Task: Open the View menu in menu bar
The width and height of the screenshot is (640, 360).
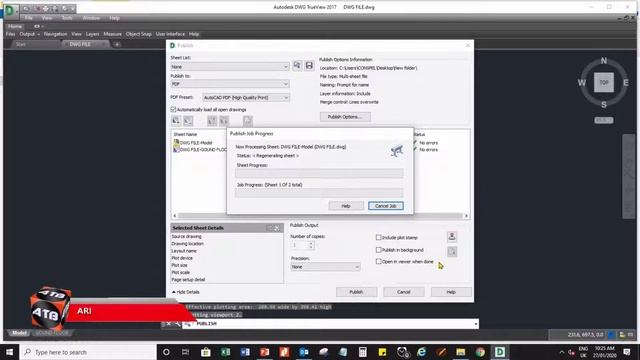Action: coord(47,18)
